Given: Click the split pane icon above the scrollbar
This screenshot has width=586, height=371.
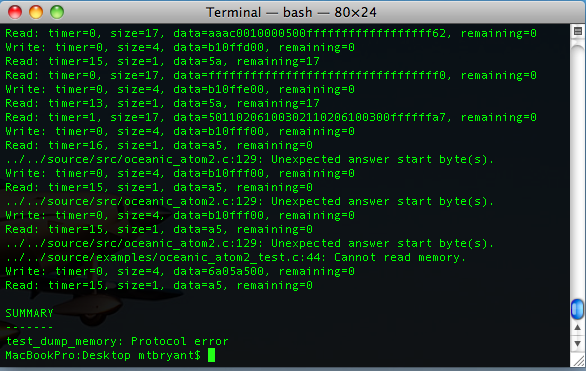Looking at the screenshot, I should (x=577, y=31).
